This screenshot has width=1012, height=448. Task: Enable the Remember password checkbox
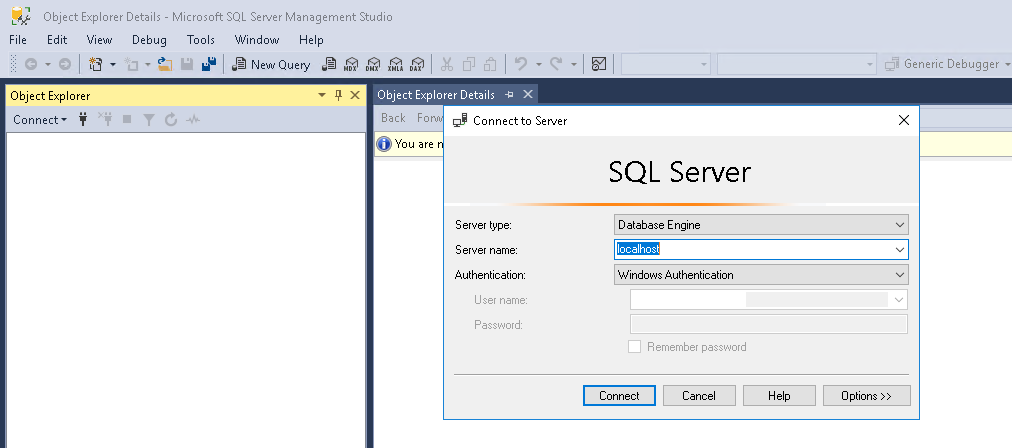click(634, 347)
